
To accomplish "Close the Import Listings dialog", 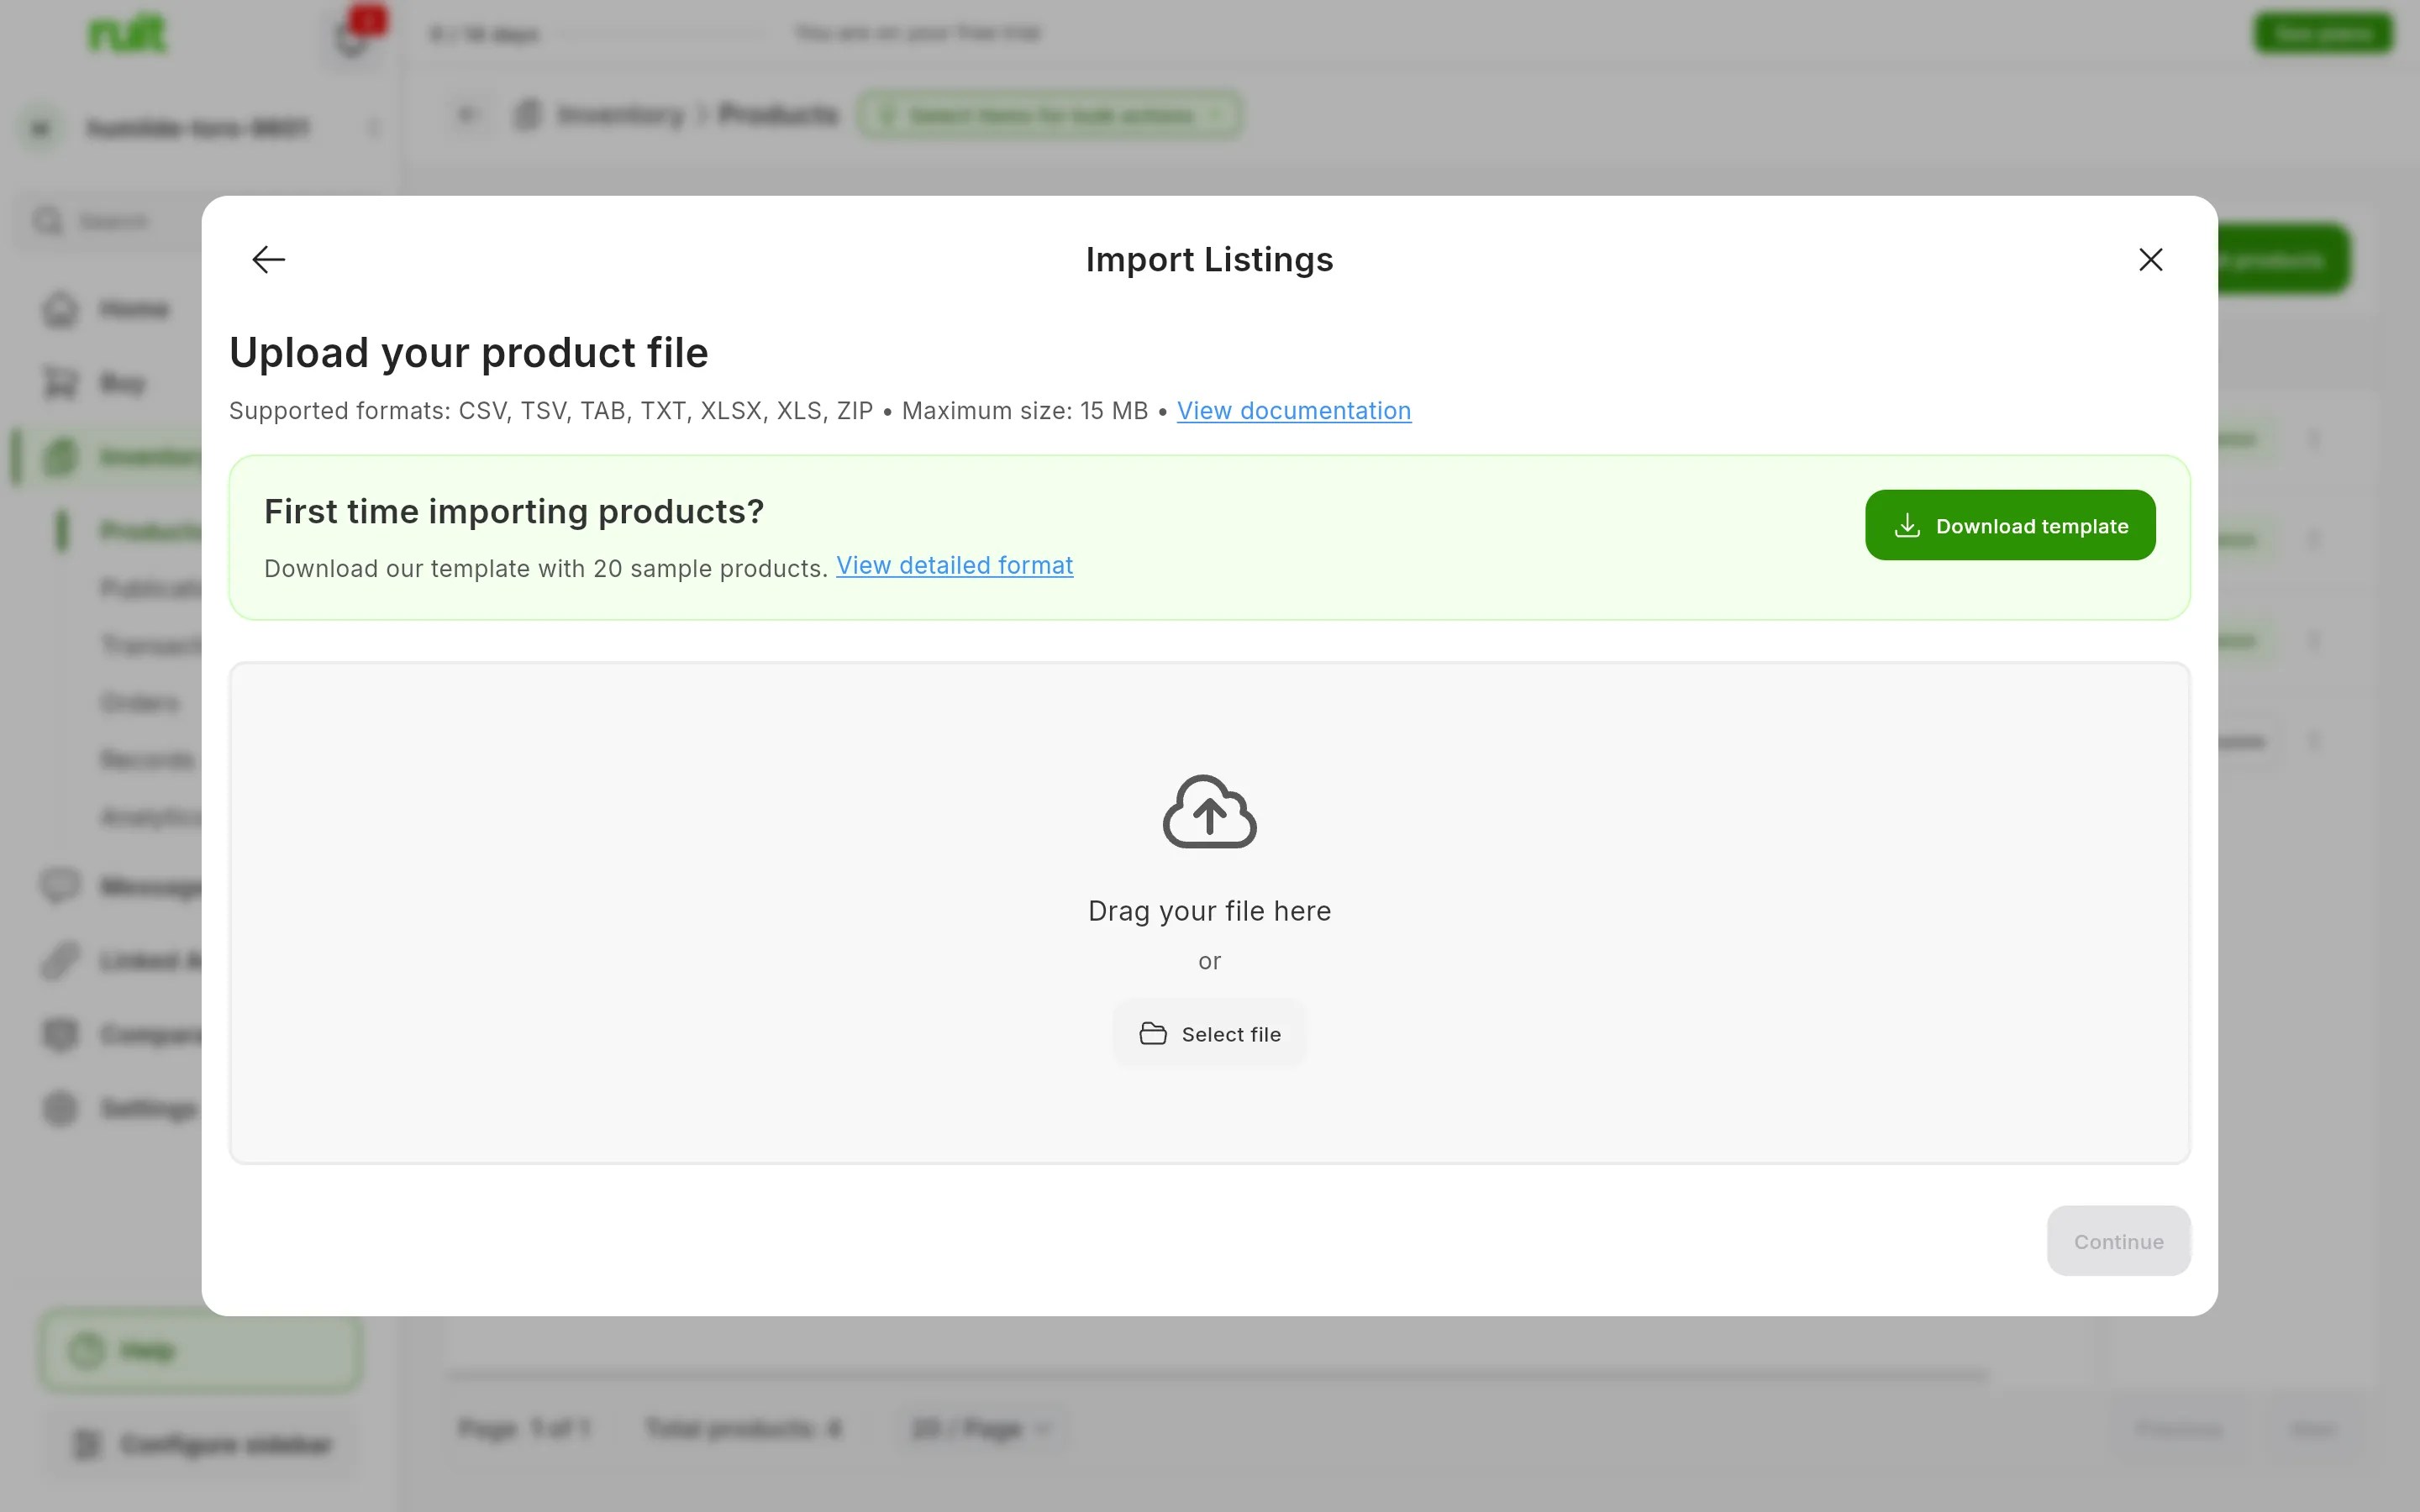I will (2150, 260).
